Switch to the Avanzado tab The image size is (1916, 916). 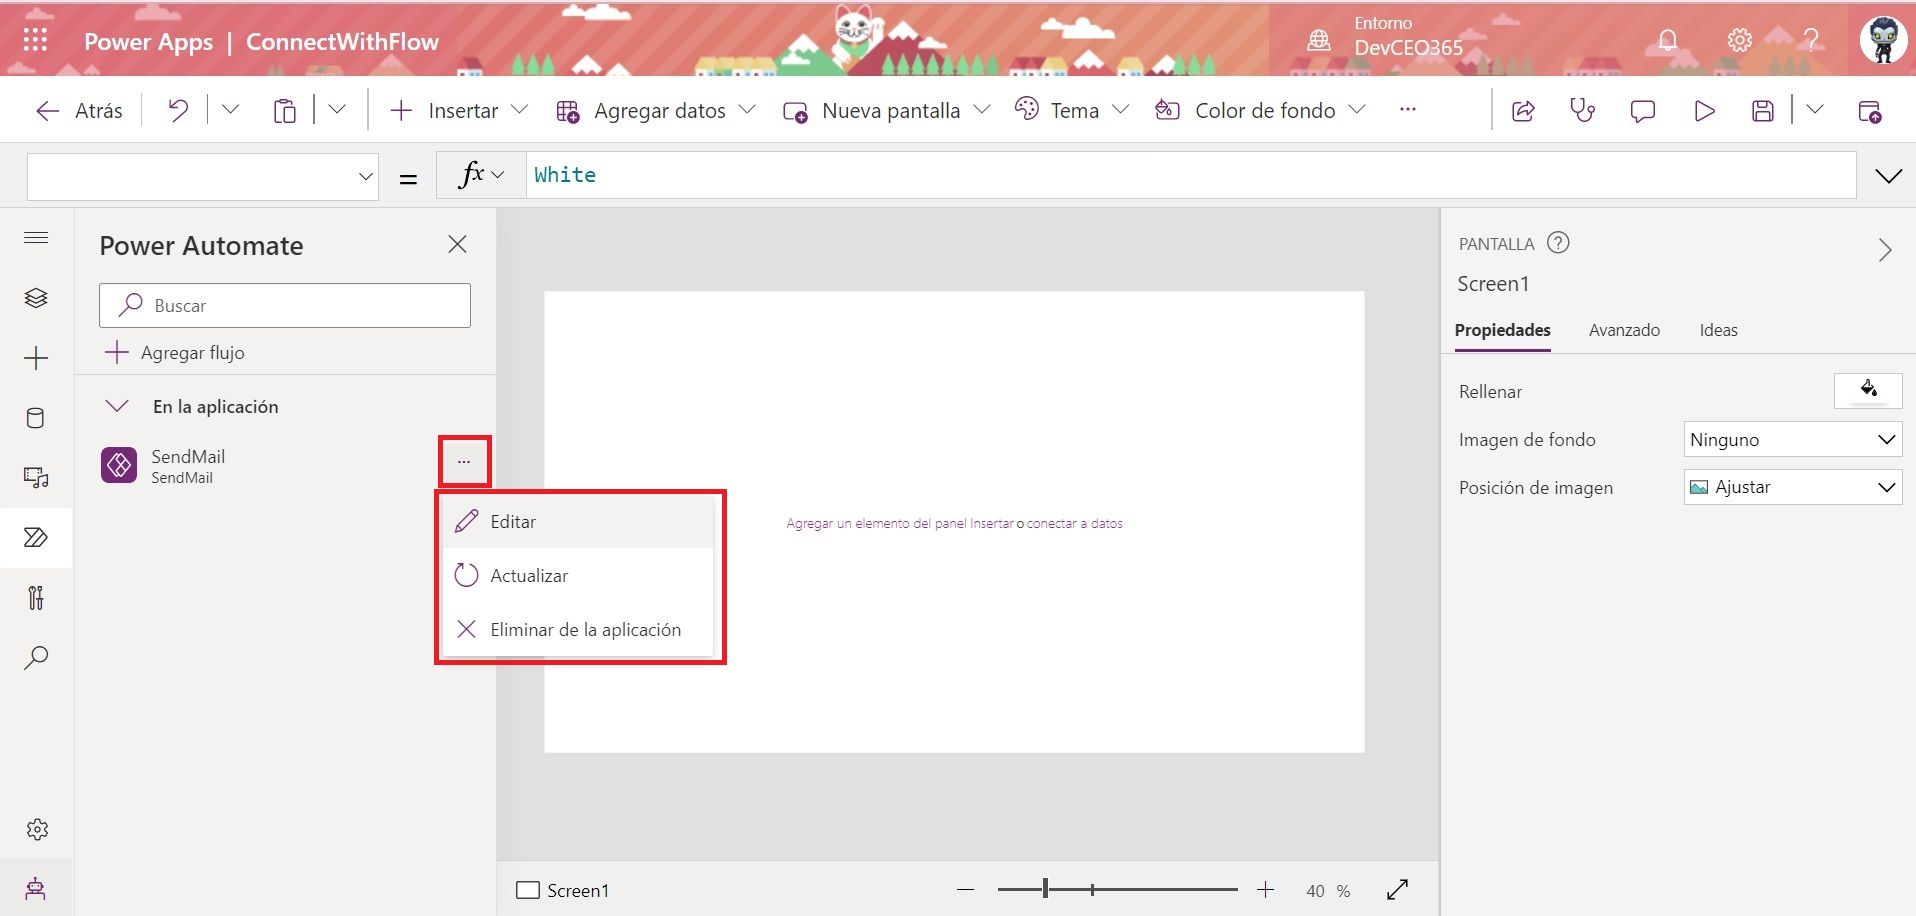click(1624, 330)
